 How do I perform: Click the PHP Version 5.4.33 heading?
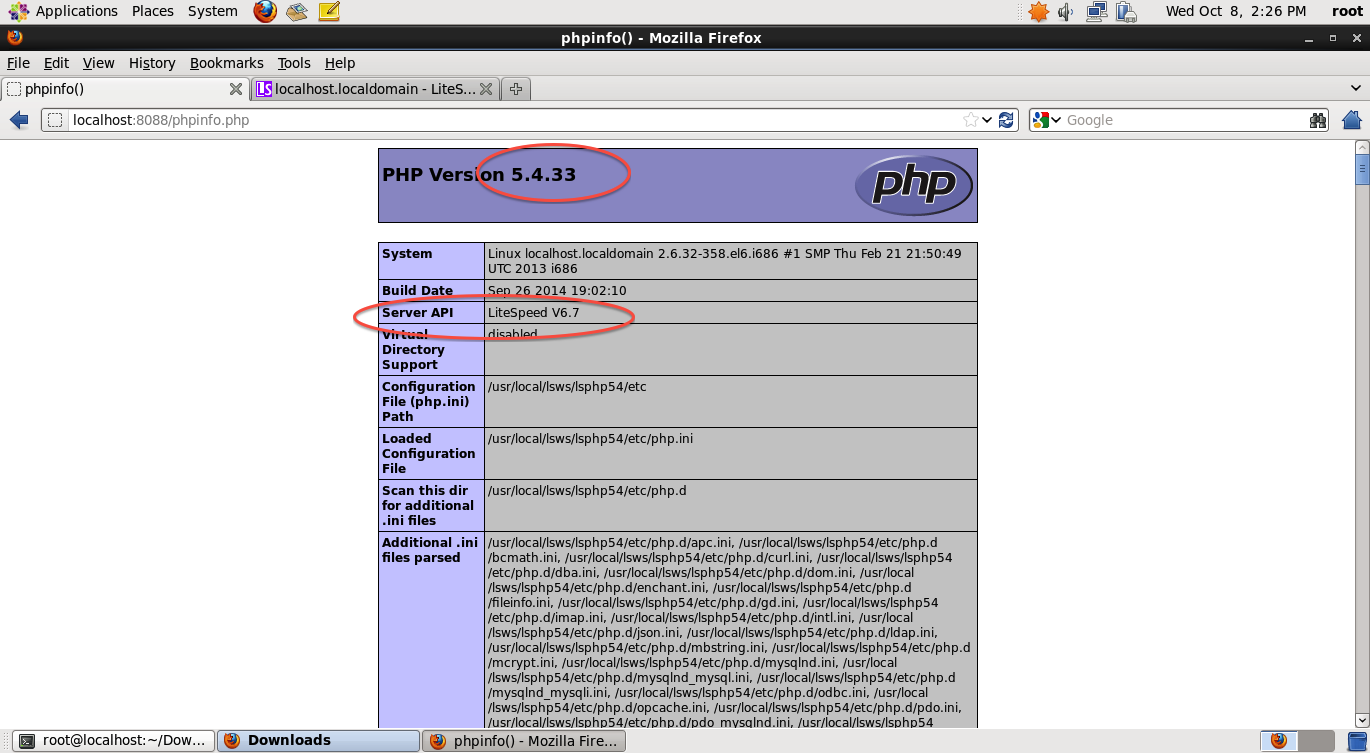479,175
